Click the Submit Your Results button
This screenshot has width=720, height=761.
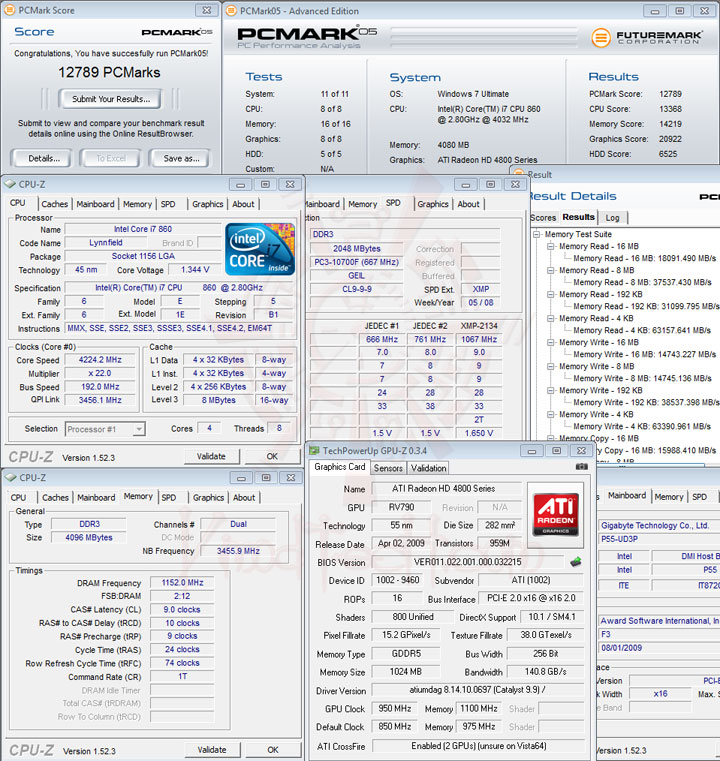(x=111, y=99)
